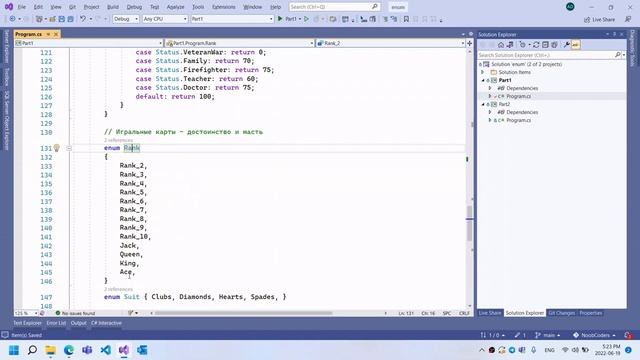Open the Any CPU platform dropdown
The width and height of the screenshot is (640, 360).
(x=165, y=19)
